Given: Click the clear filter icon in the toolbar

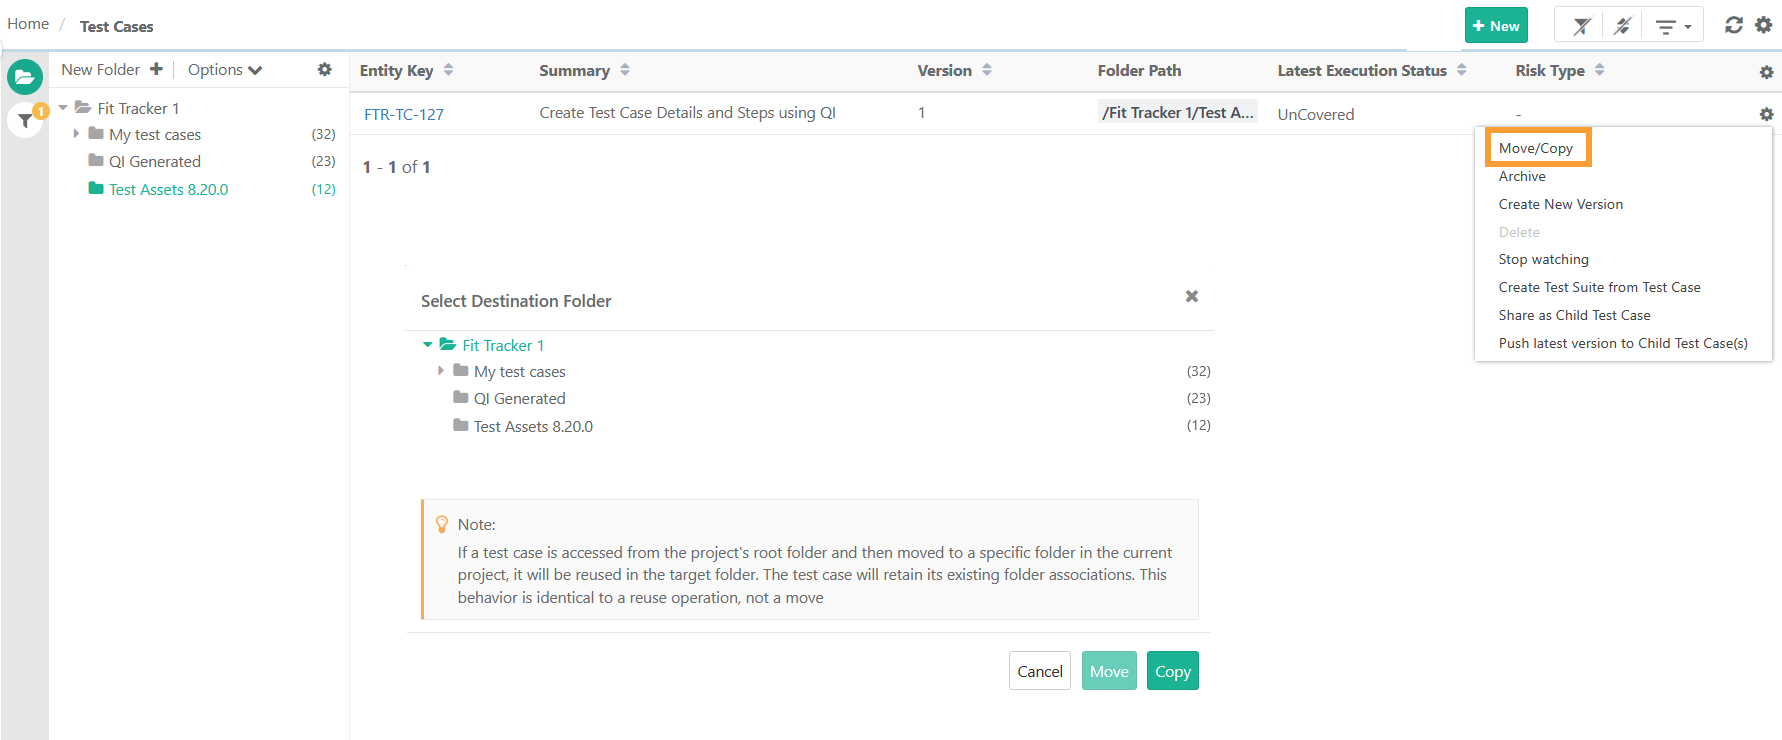Looking at the screenshot, I should [x=1581, y=26].
